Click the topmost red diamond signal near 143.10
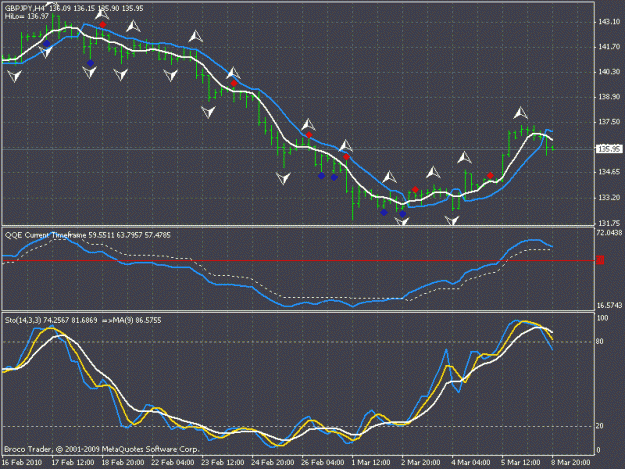625x469 pixels. [103, 25]
